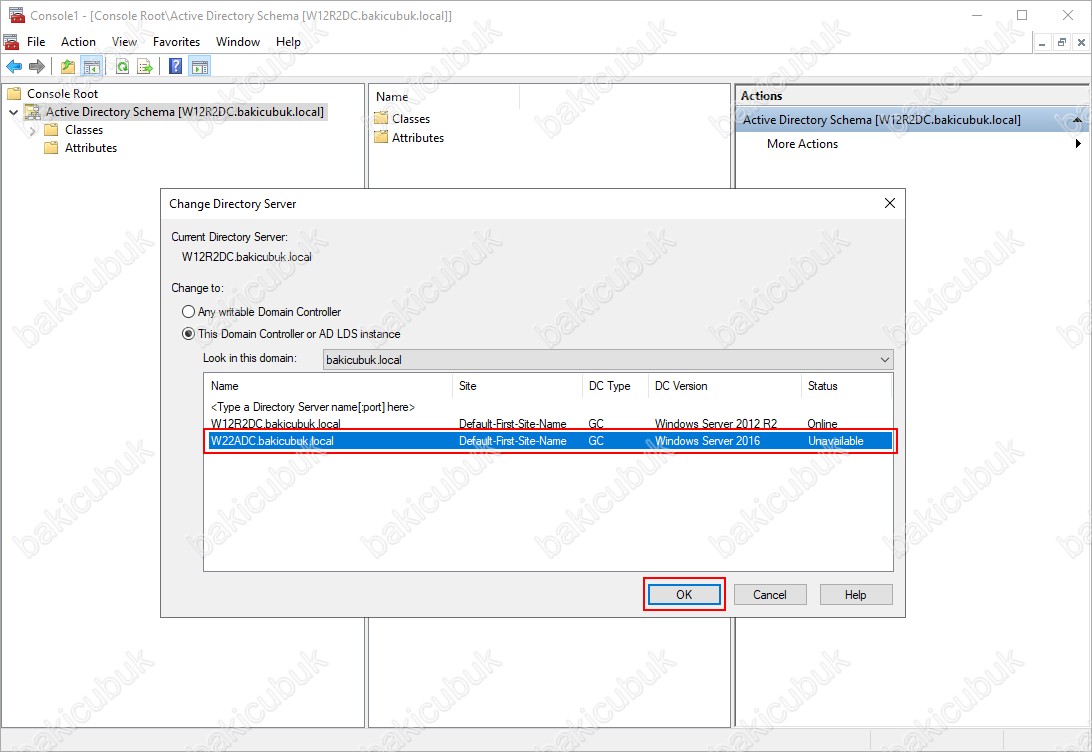Click the Help button in the dialog
The height and width of the screenshot is (752, 1092).
click(856, 595)
